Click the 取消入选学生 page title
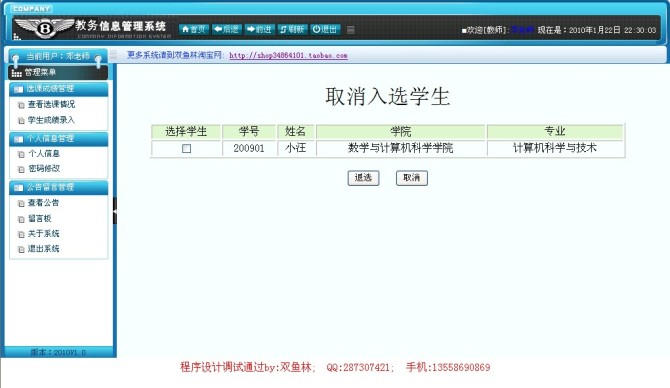 388,96
